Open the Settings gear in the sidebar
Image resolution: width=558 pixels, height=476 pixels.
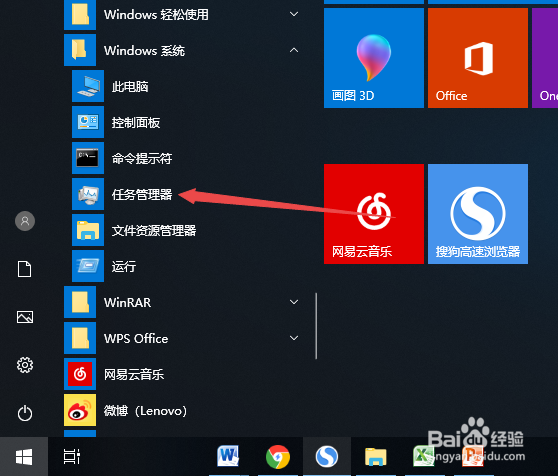coord(25,365)
